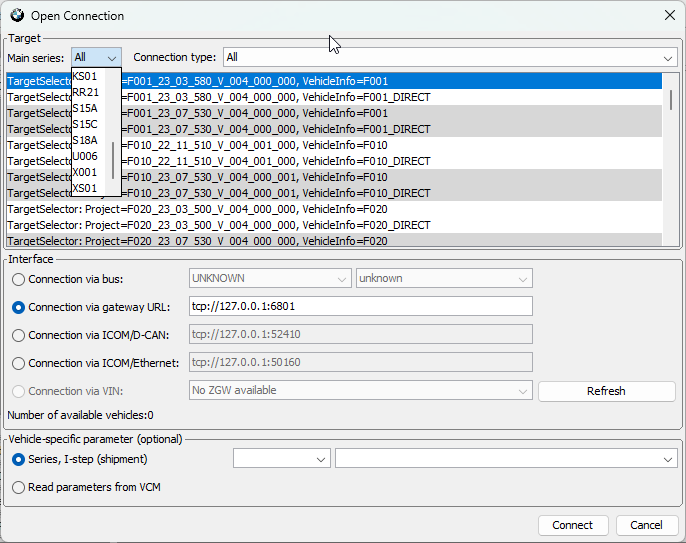The image size is (686, 543).
Task: Select row F010_23_07_530 VehicleInfo=F010
Action: (x=334, y=177)
